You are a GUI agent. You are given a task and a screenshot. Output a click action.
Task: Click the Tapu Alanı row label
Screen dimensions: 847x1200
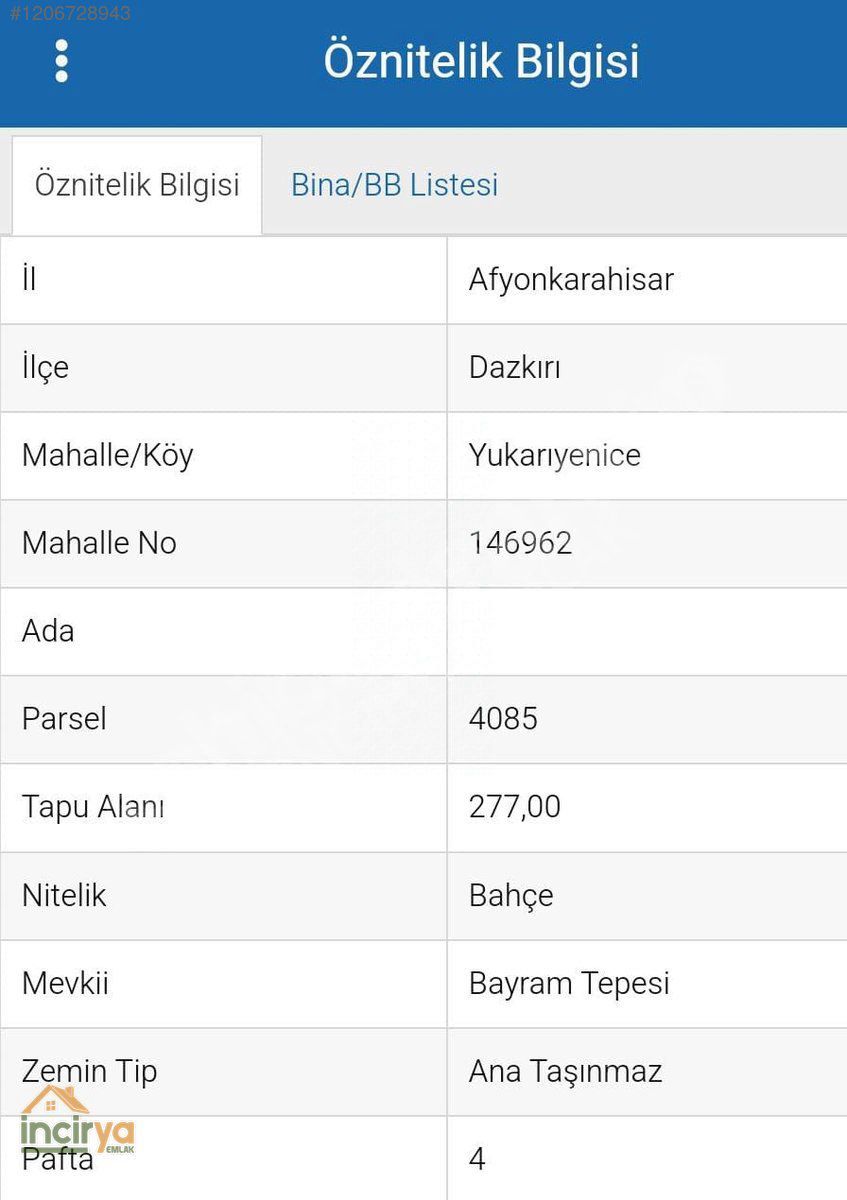pyautogui.click(x=93, y=807)
